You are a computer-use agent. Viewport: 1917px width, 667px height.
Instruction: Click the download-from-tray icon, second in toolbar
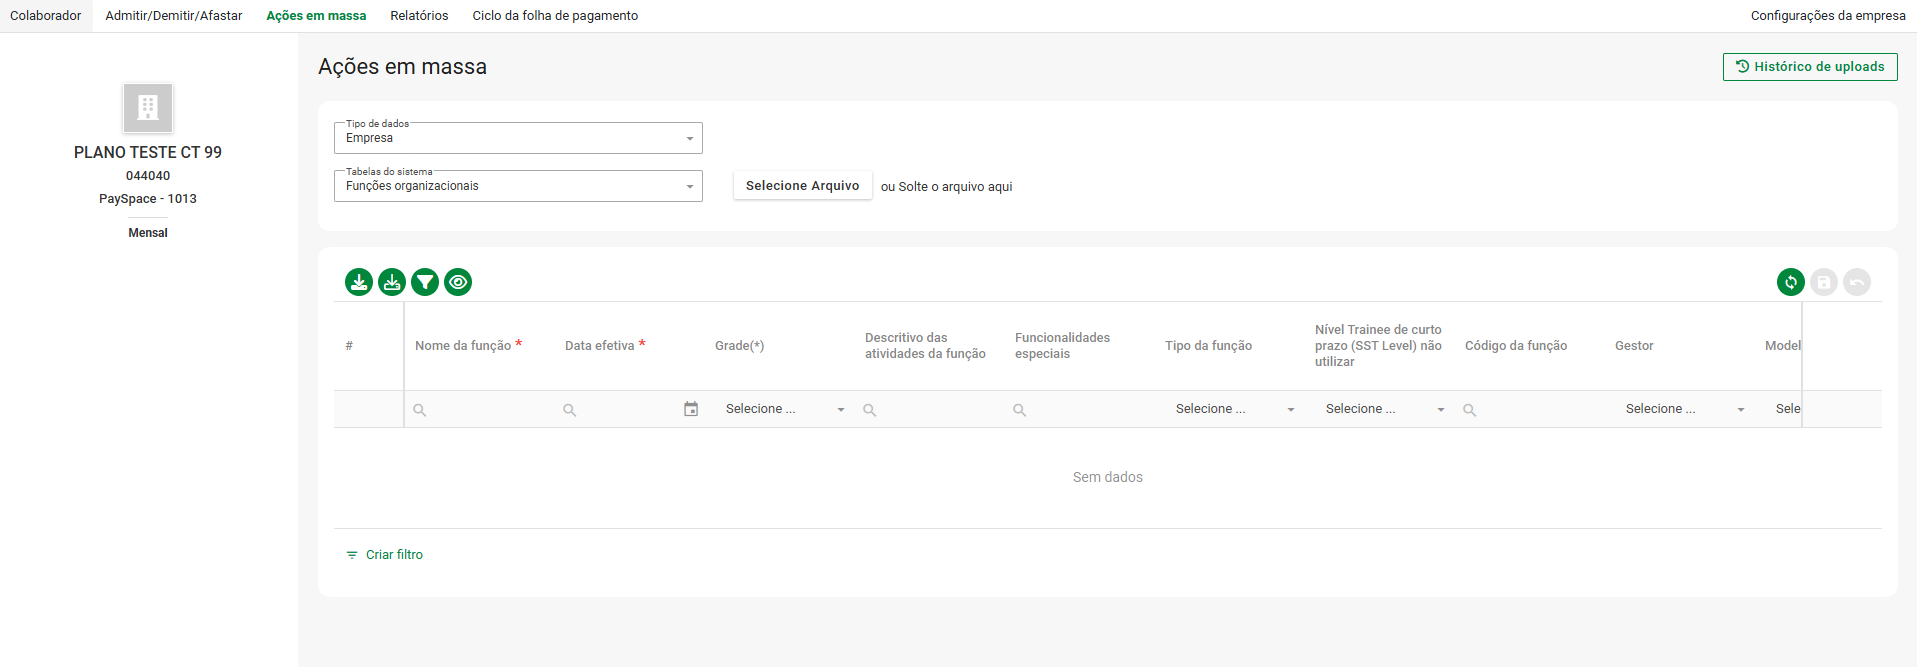pyautogui.click(x=392, y=282)
